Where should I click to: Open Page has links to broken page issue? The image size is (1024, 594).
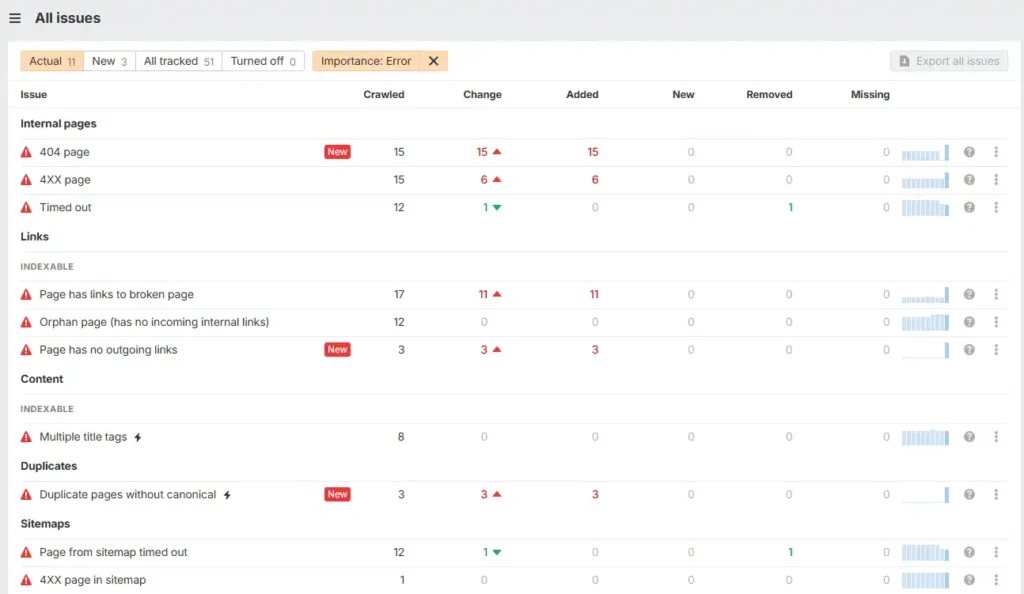(x=116, y=294)
